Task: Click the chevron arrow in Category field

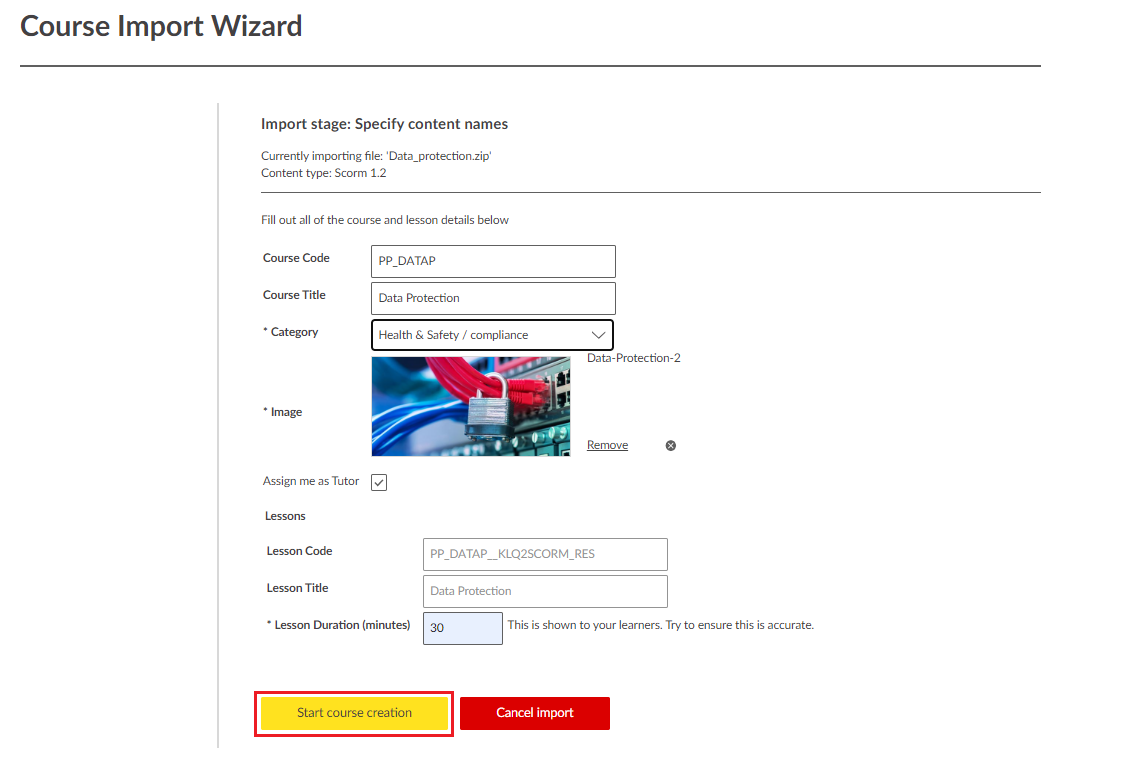Action: click(598, 335)
